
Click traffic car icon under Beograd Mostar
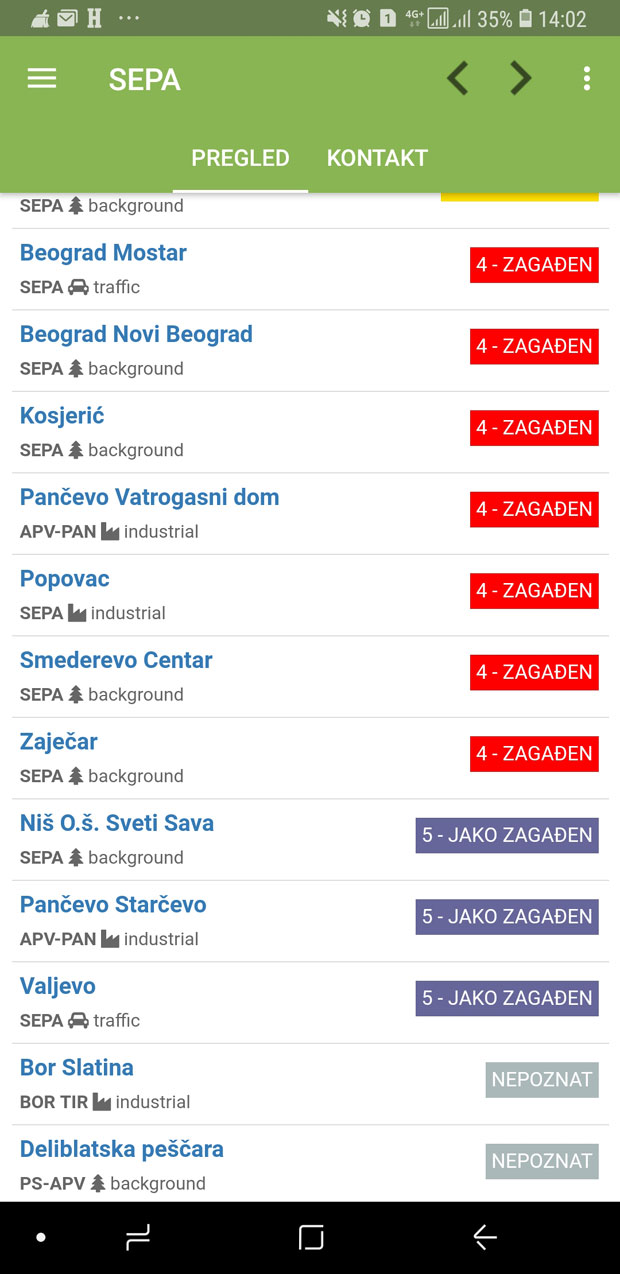(78, 287)
